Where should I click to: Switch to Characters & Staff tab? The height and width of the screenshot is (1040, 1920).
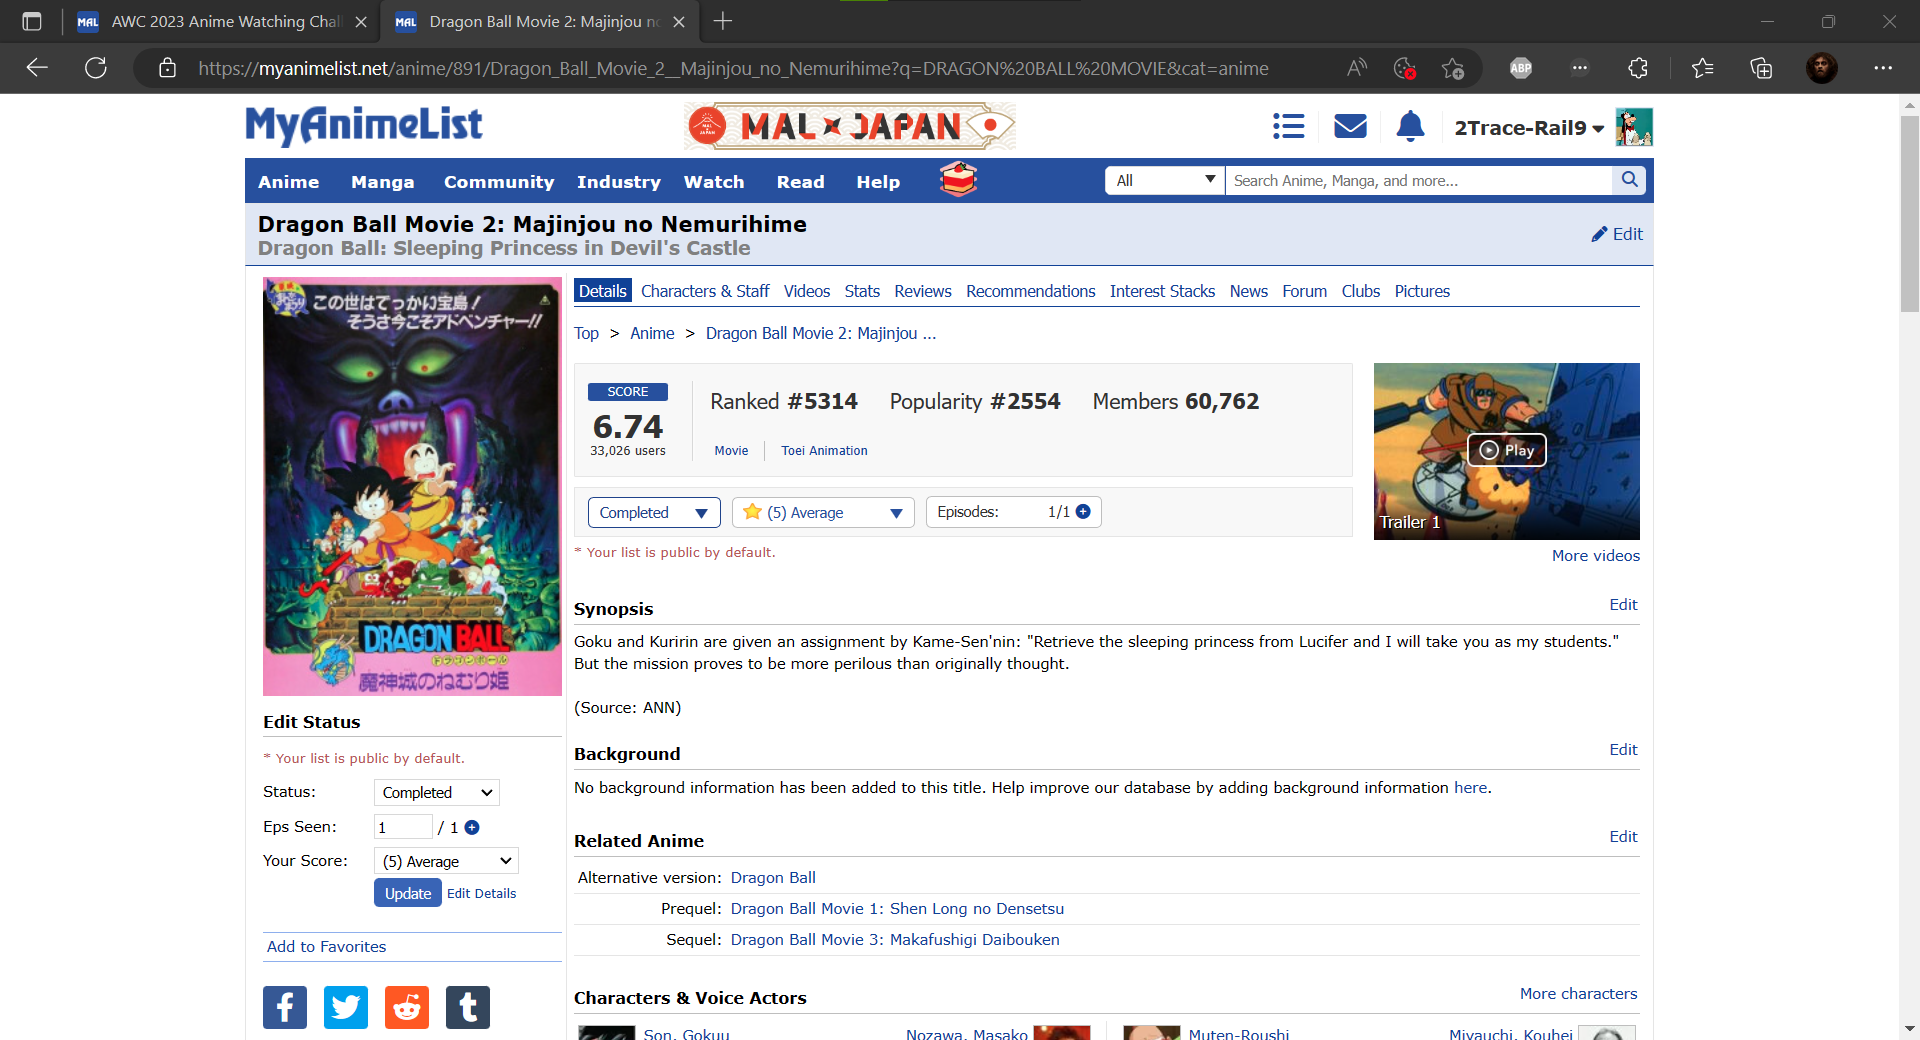point(705,291)
